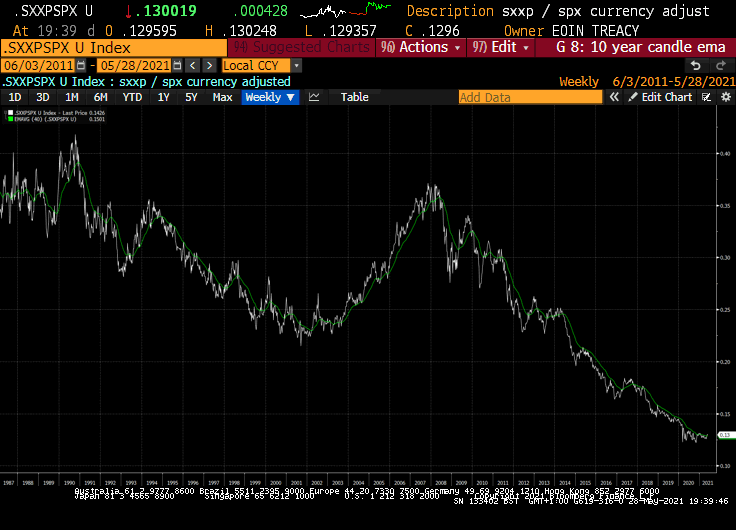Collapse panel with double left chevron
This screenshot has height=530, width=736.
[x=614, y=97]
